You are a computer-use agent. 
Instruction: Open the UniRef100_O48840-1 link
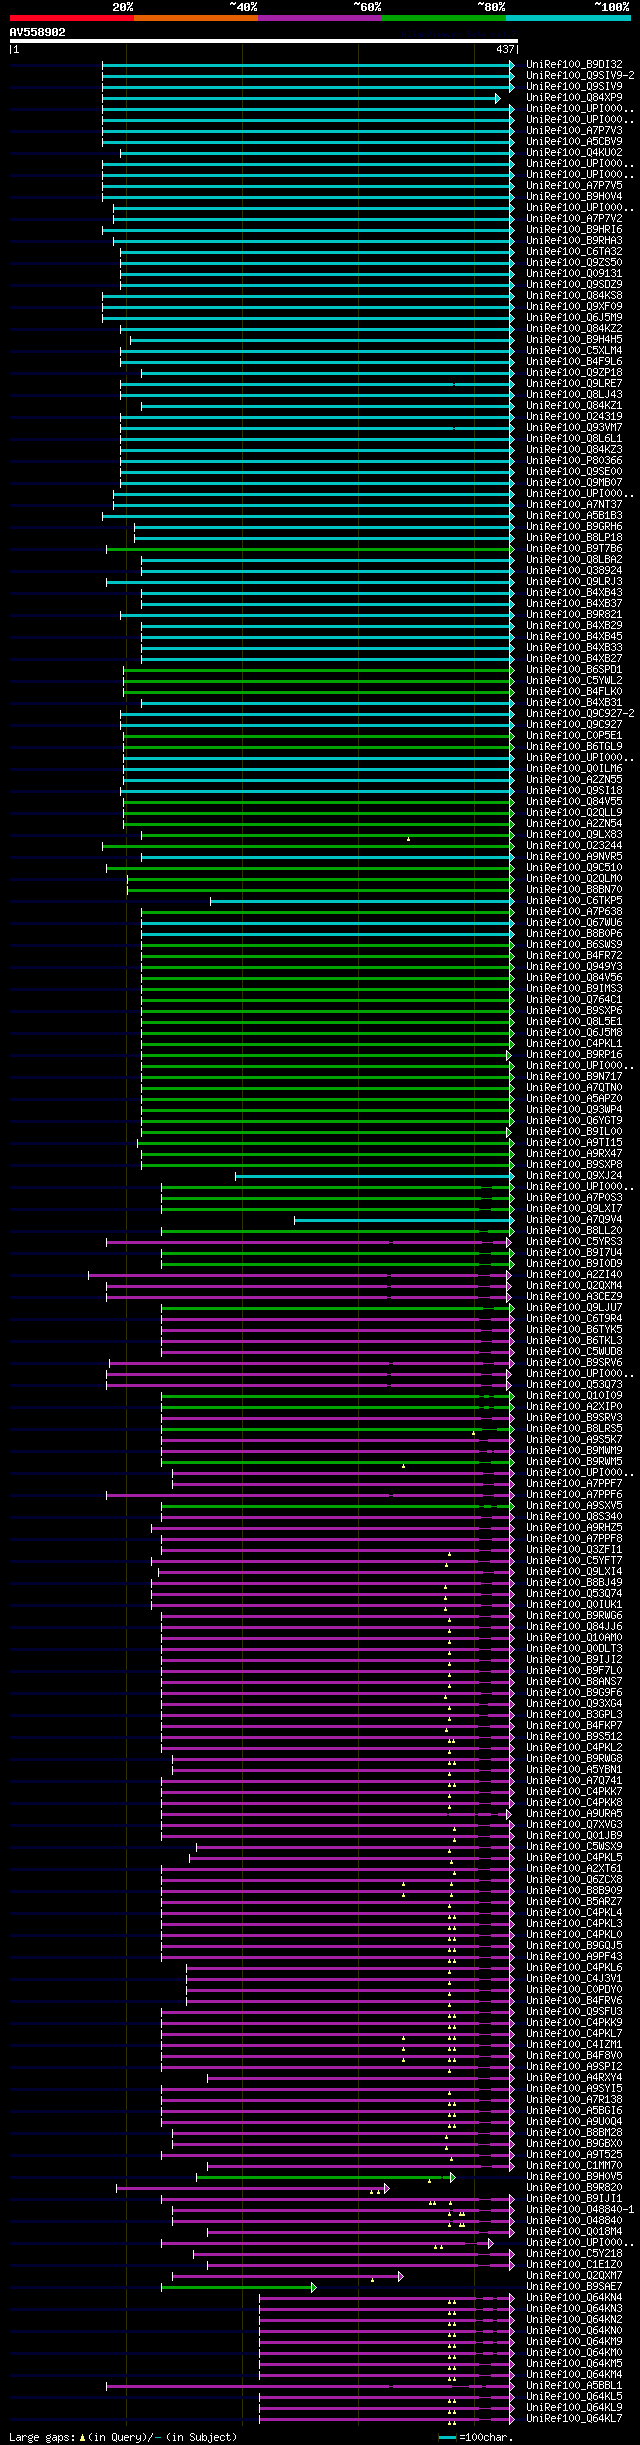580,2210
